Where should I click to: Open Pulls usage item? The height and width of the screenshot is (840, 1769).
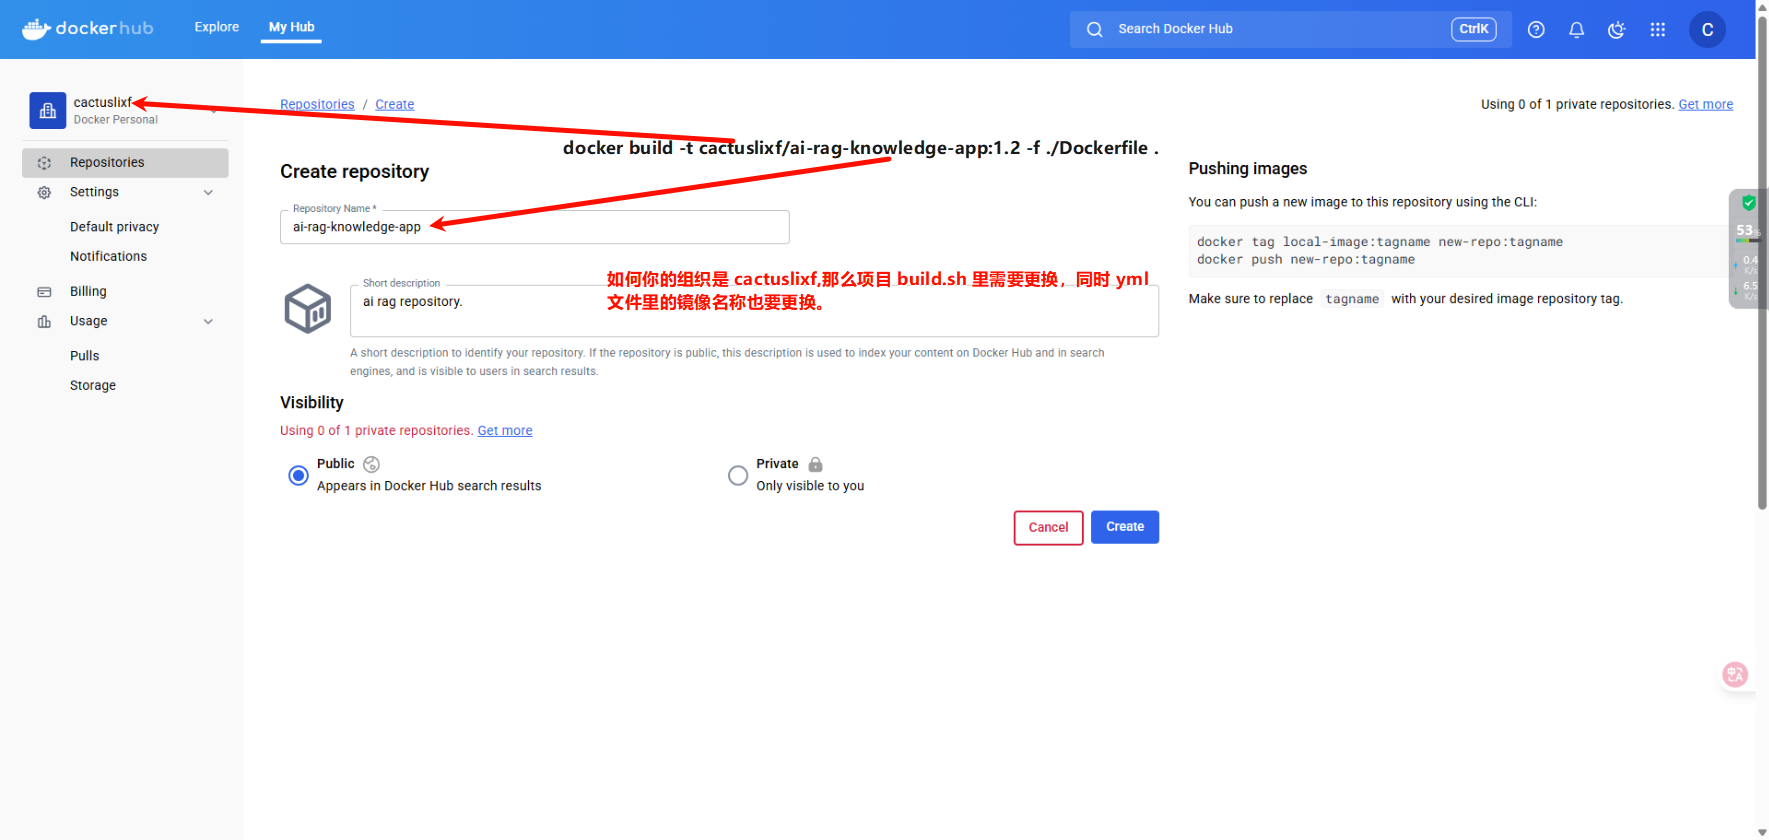85,356
